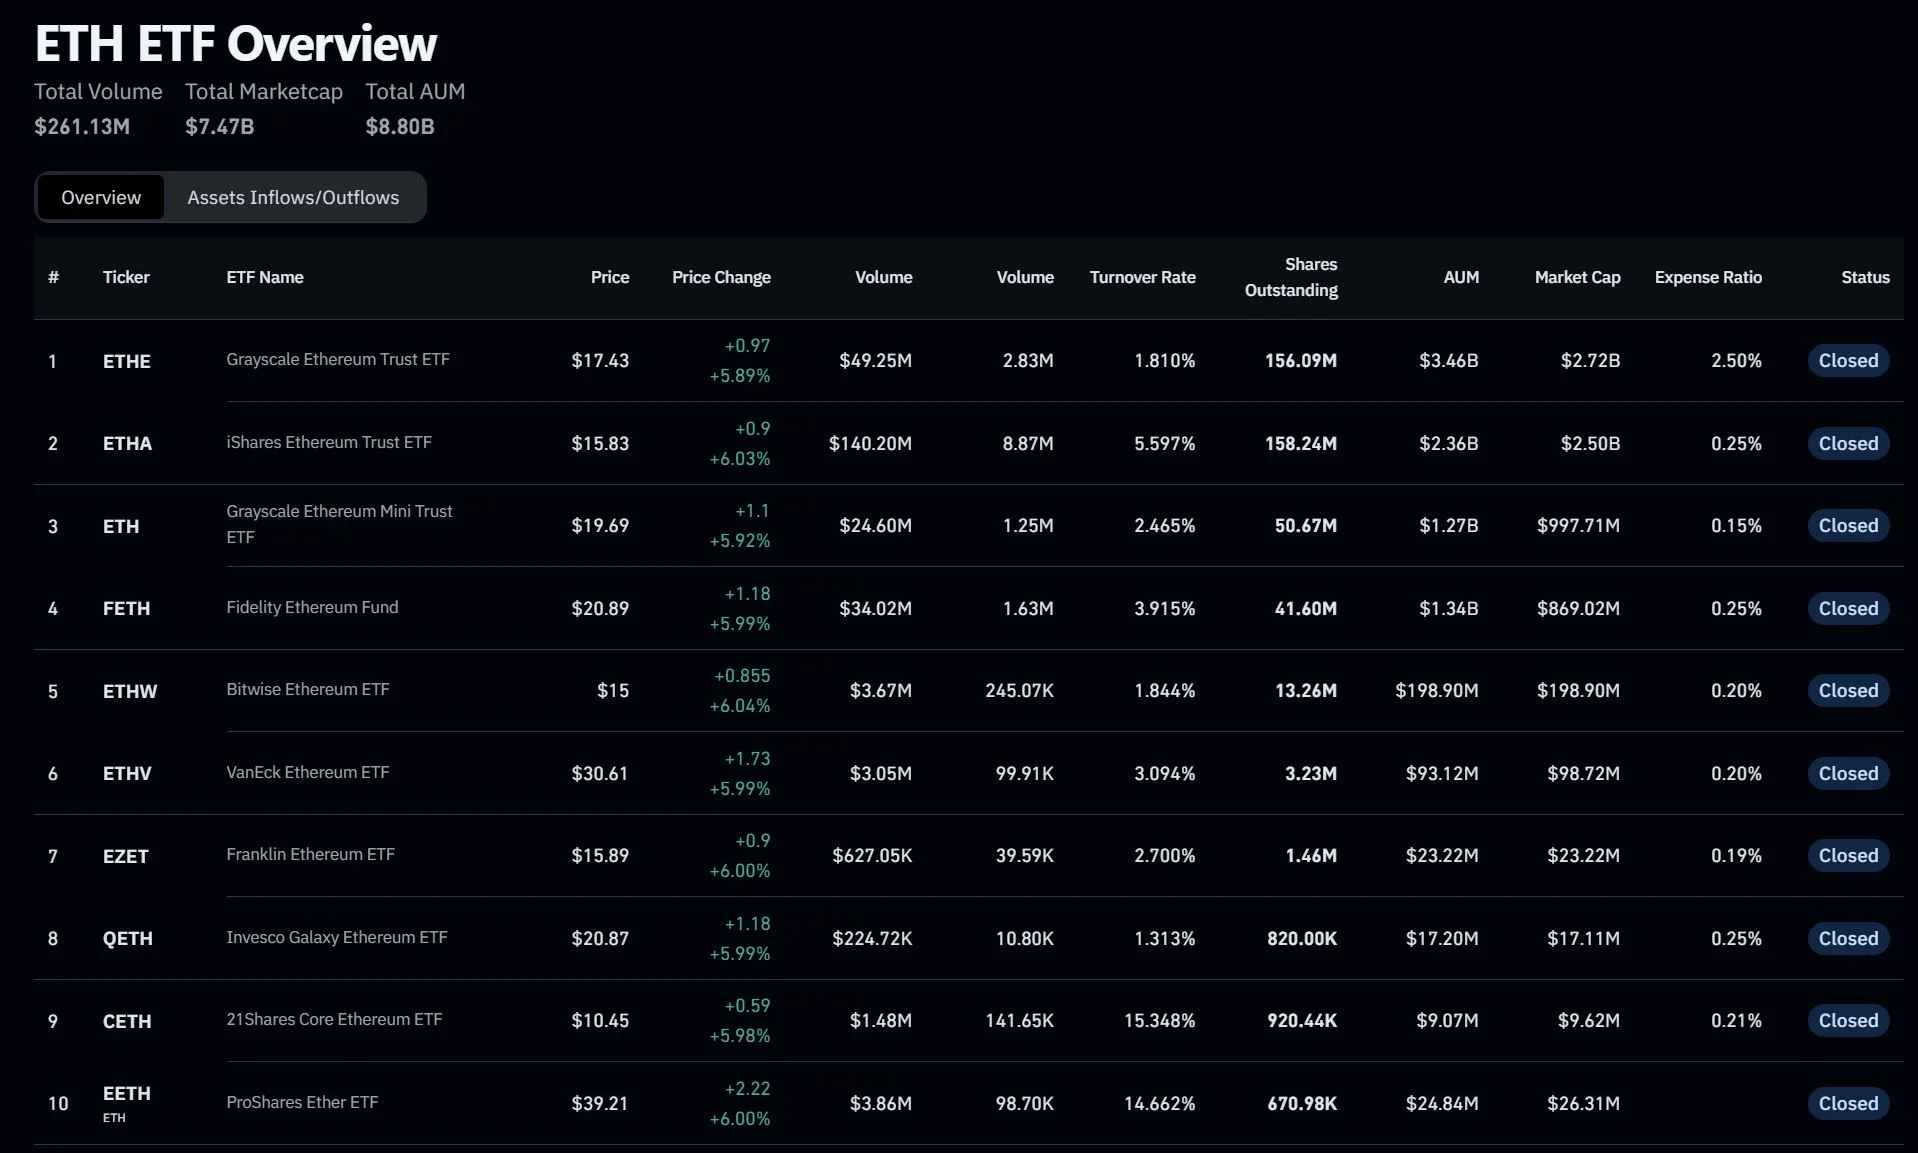This screenshot has height=1153, width=1918.
Task: Click the Expense Ratio column header
Action: pyautogui.click(x=1708, y=277)
